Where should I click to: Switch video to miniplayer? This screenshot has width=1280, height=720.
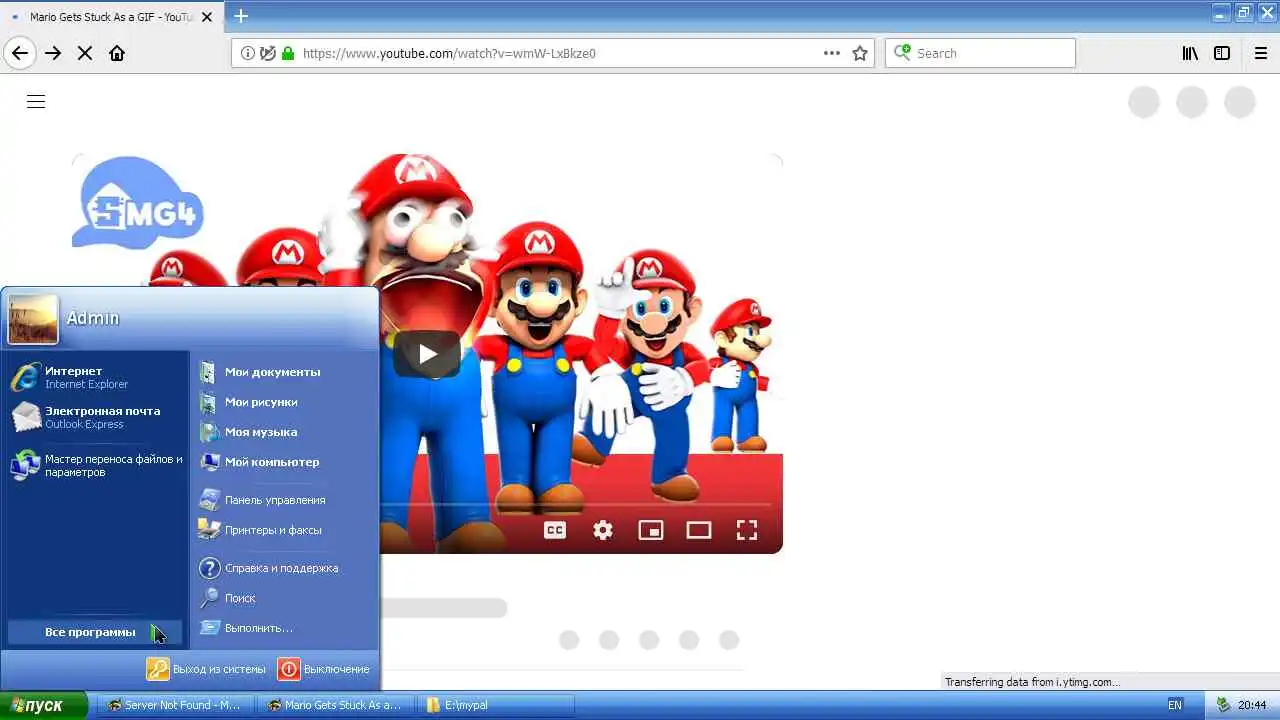[x=651, y=530]
